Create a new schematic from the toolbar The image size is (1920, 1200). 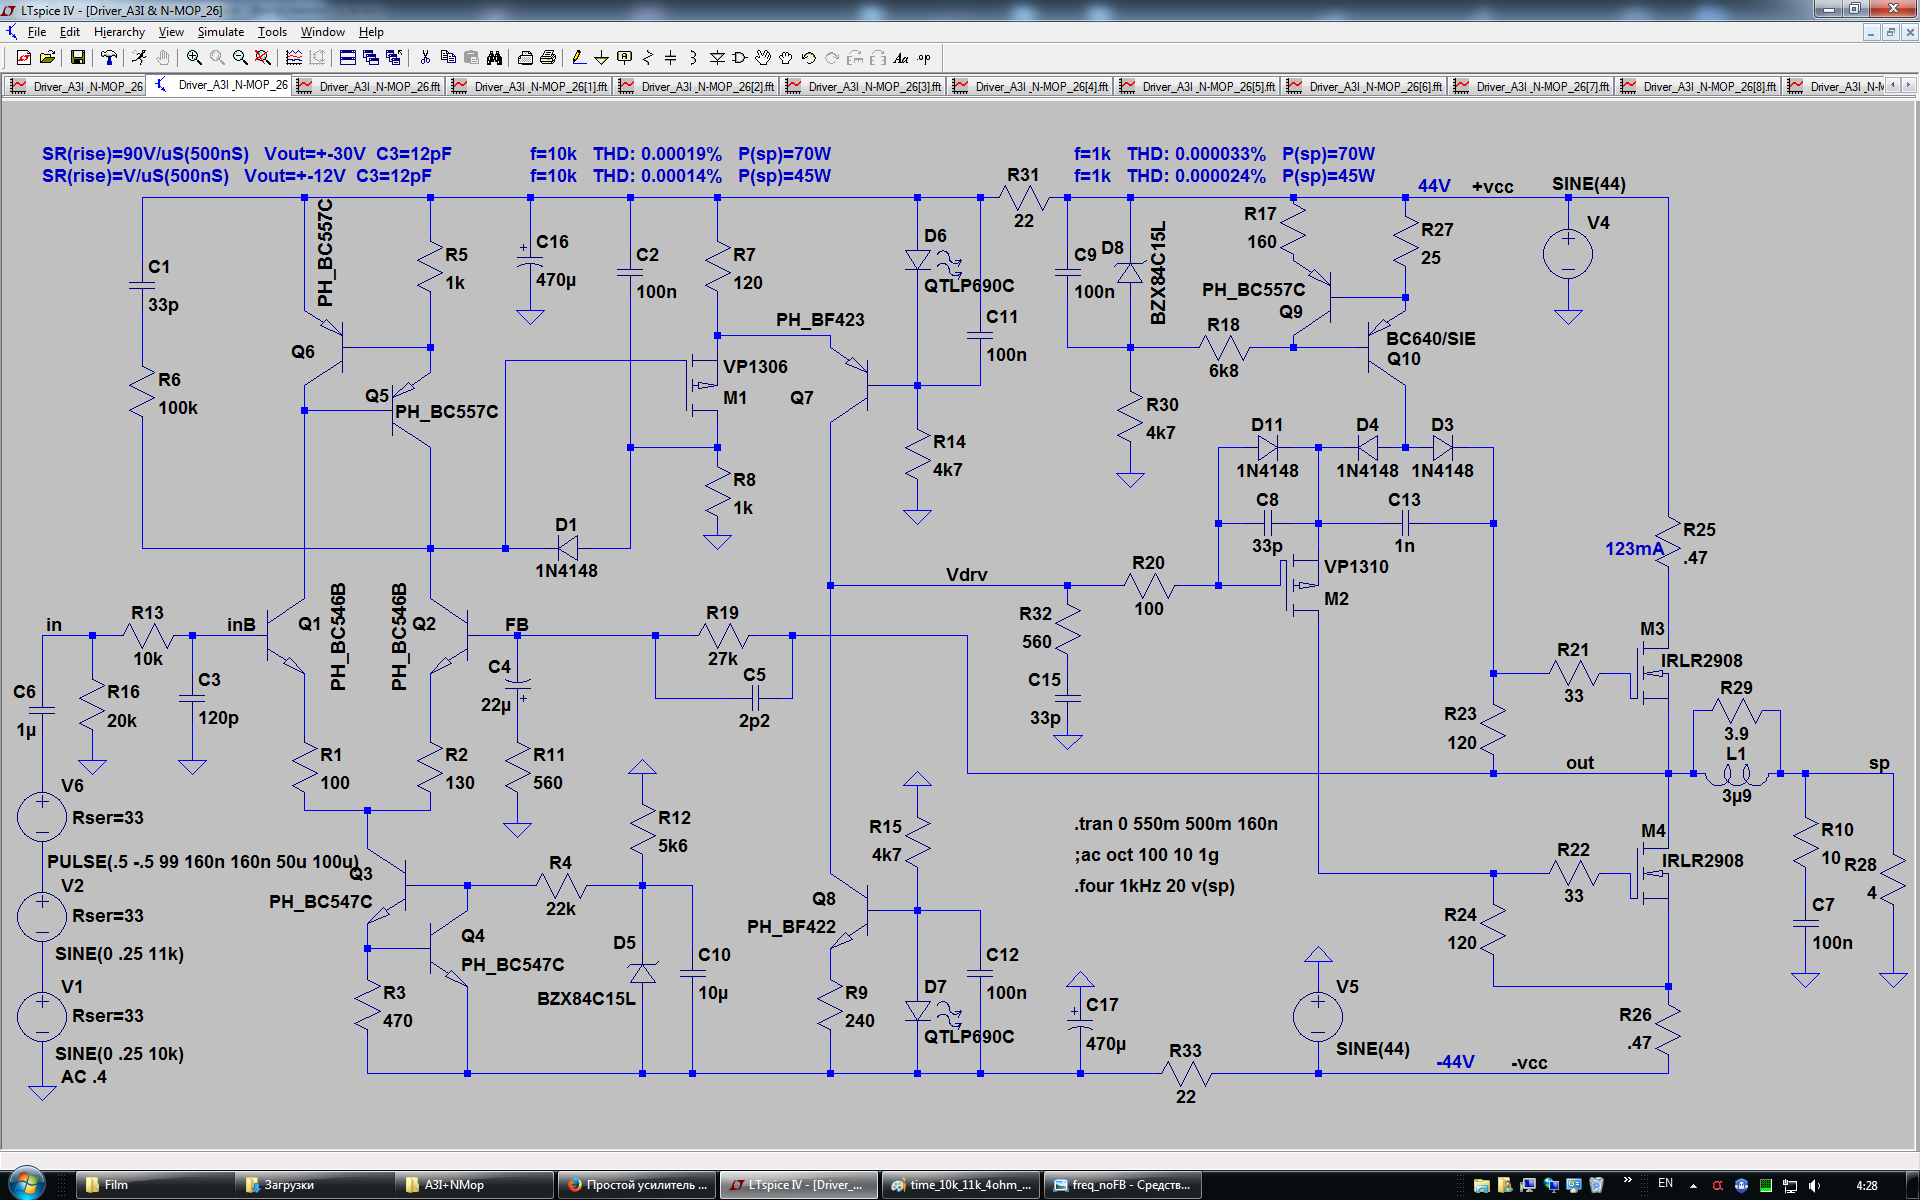[23, 58]
